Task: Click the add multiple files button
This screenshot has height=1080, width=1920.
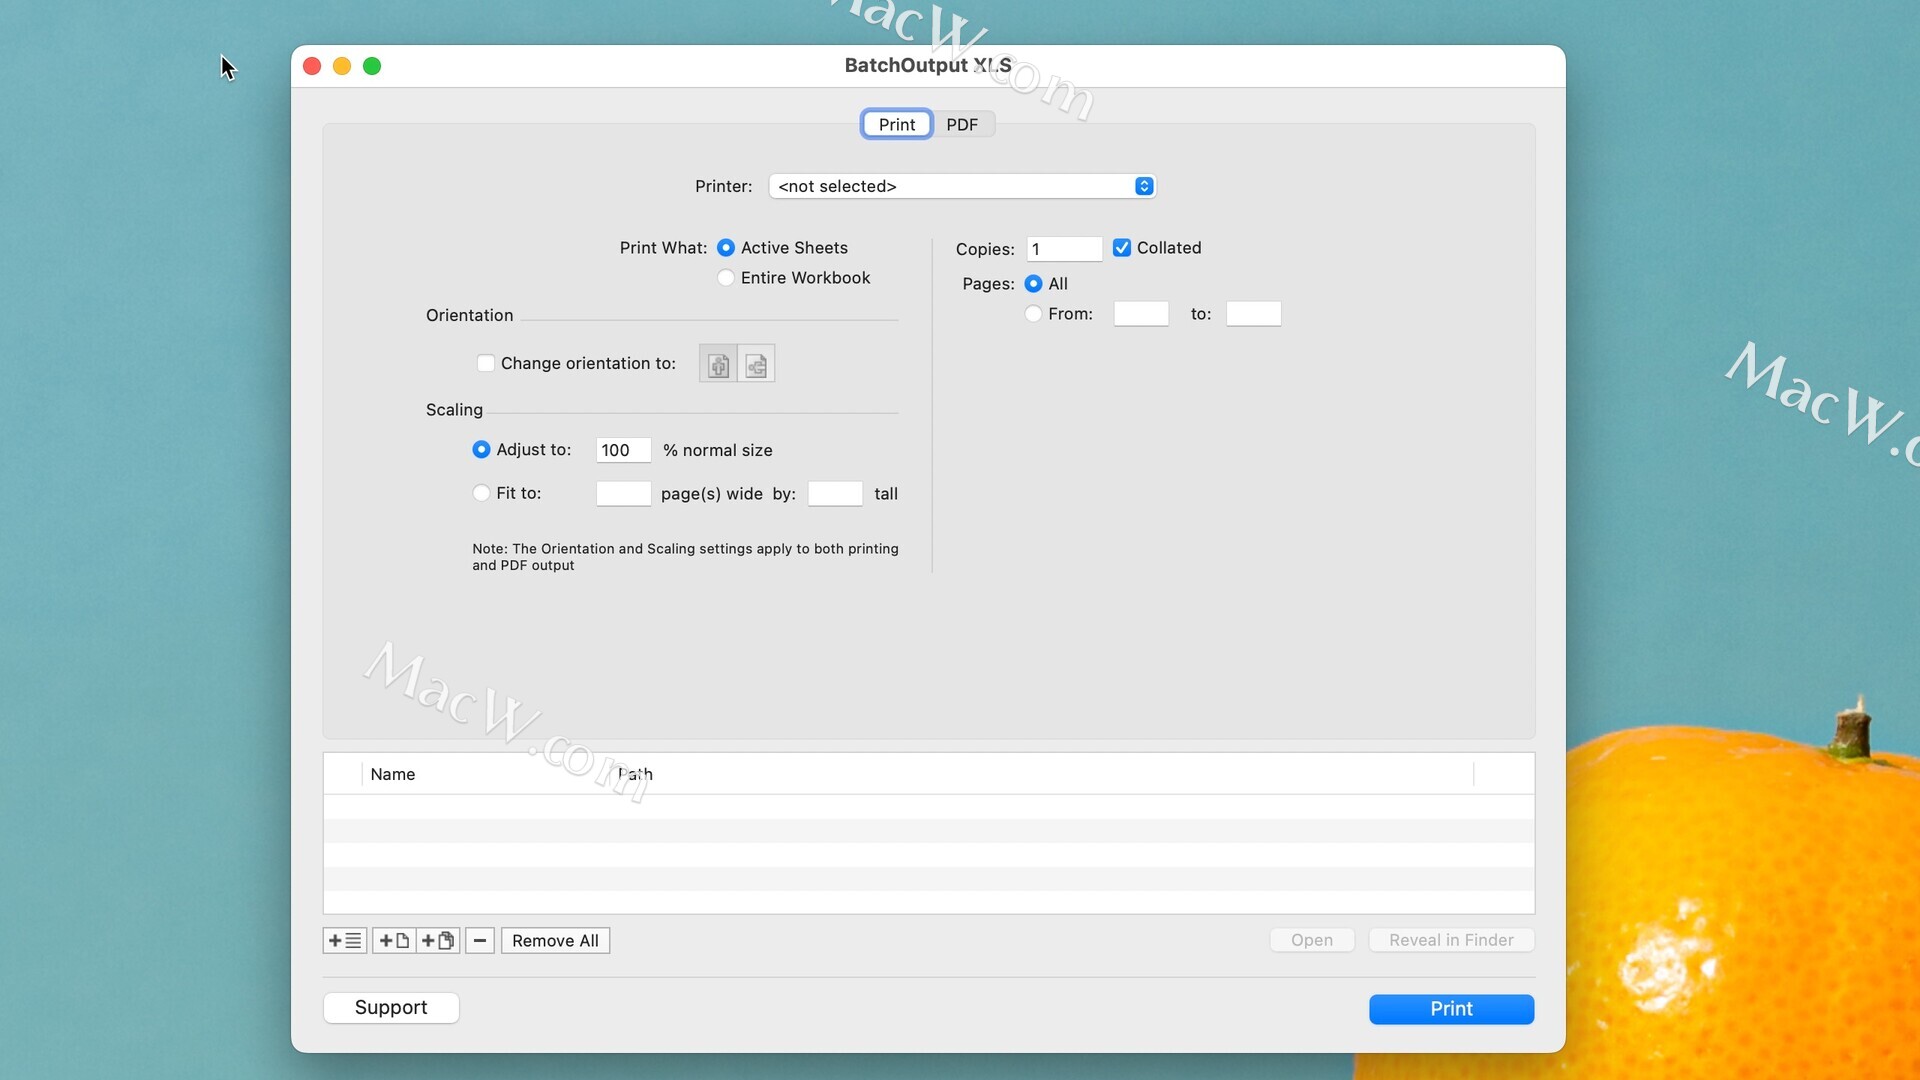Action: coord(438,941)
